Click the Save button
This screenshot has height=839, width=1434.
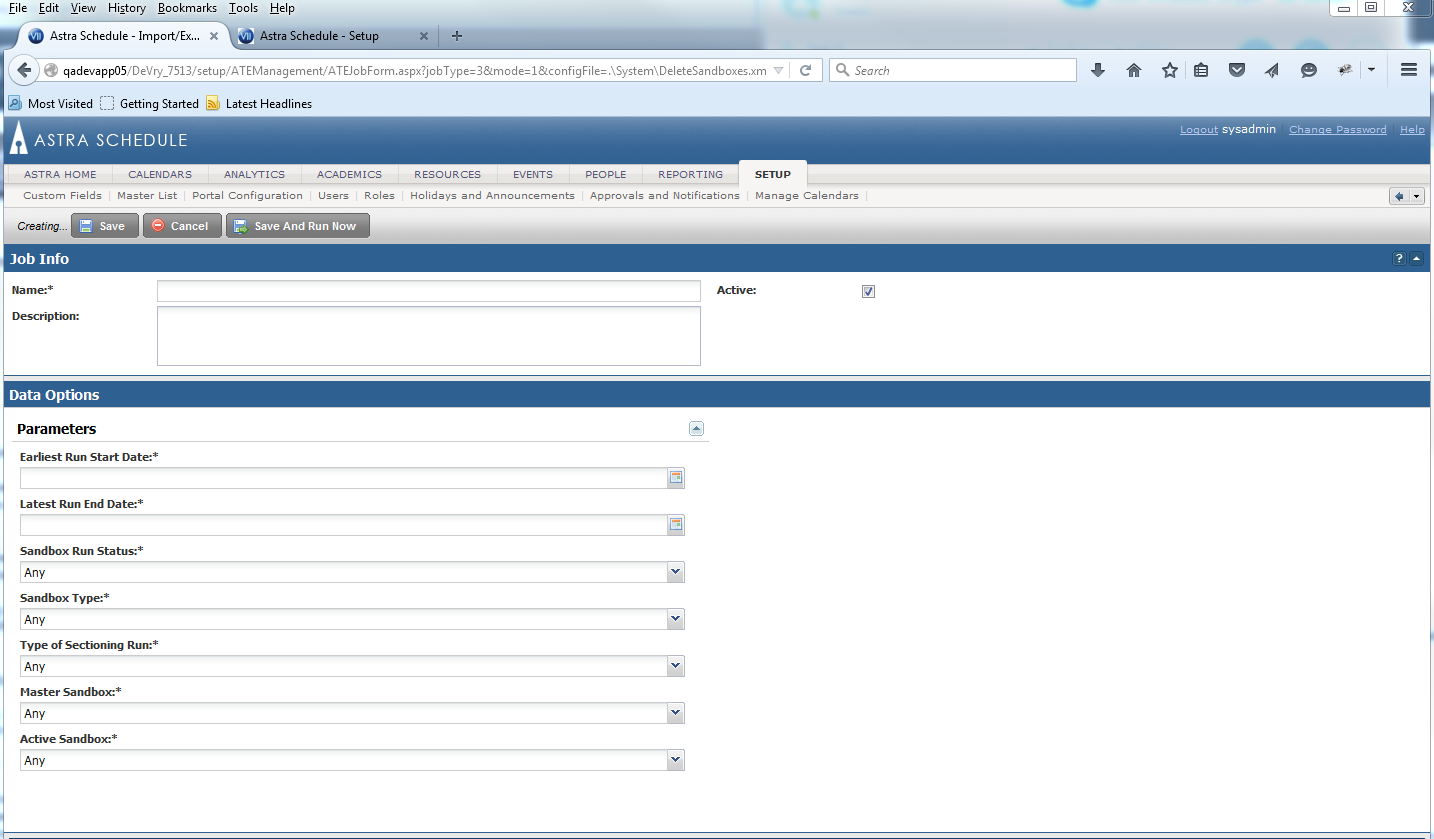(104, 226)
